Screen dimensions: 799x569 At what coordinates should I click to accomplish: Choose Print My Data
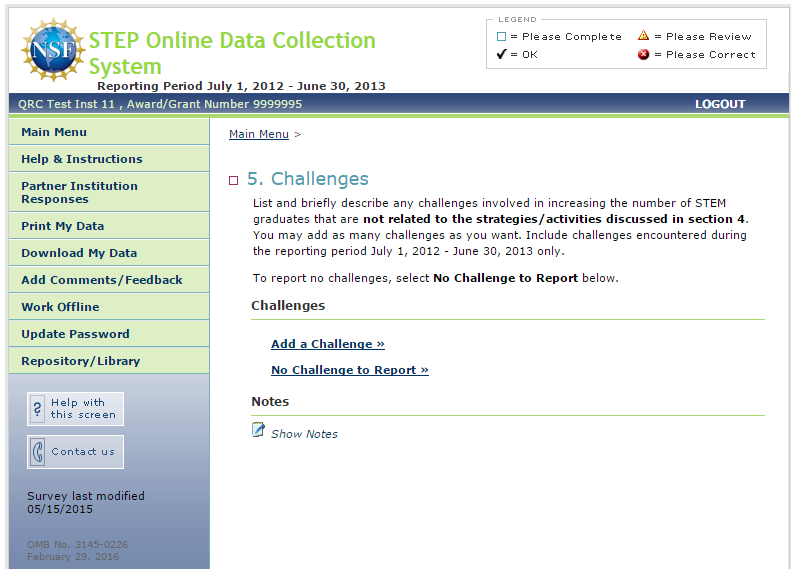point(62,226)
